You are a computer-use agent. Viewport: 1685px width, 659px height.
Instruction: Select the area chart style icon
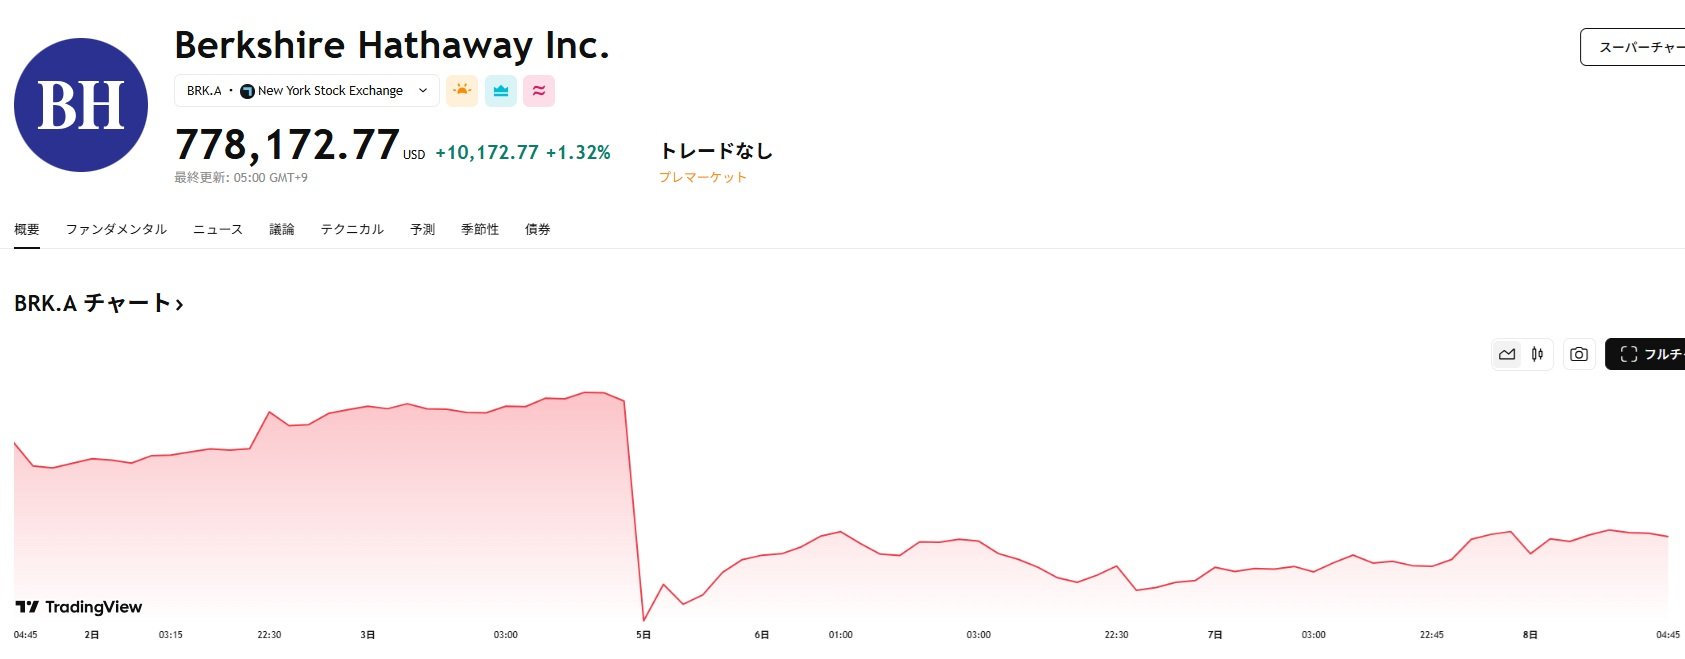pyautogui.click(x=1507, y=354)
